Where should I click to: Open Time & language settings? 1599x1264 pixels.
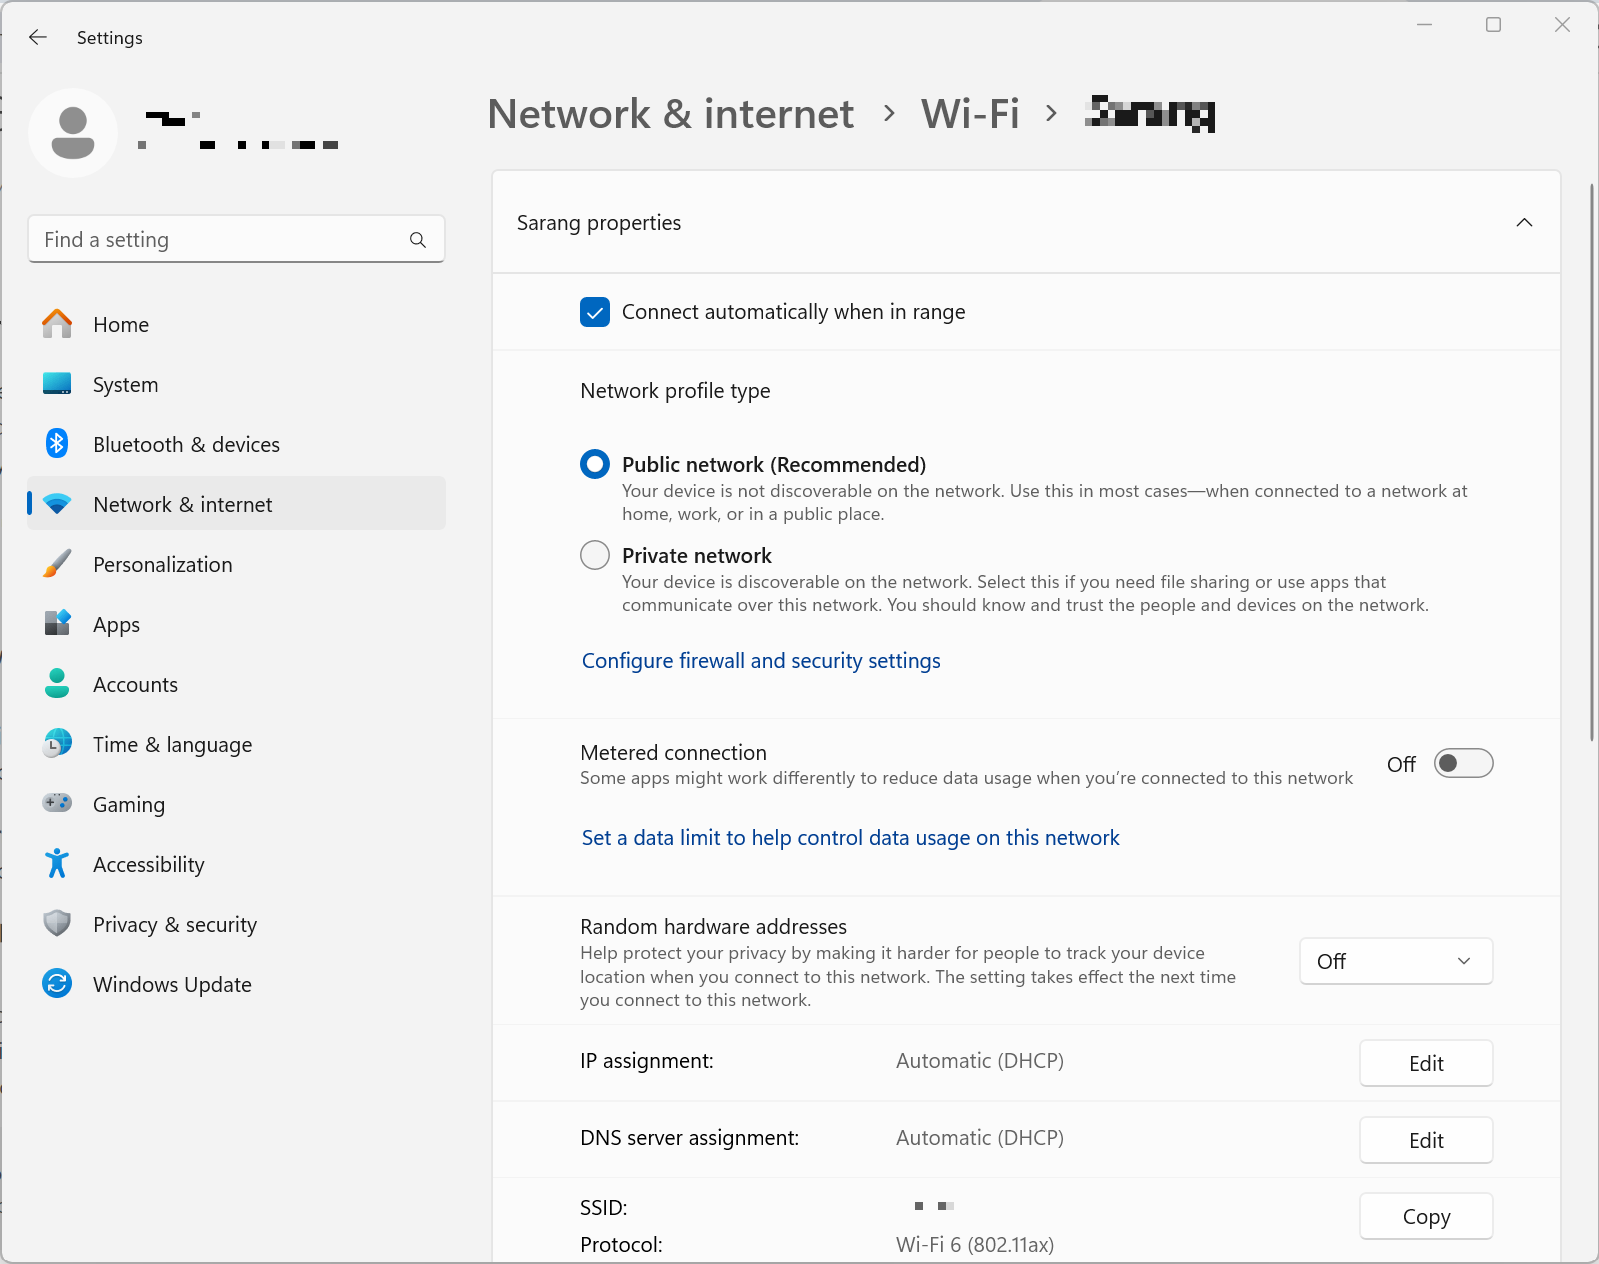click(x=236, y=744)
